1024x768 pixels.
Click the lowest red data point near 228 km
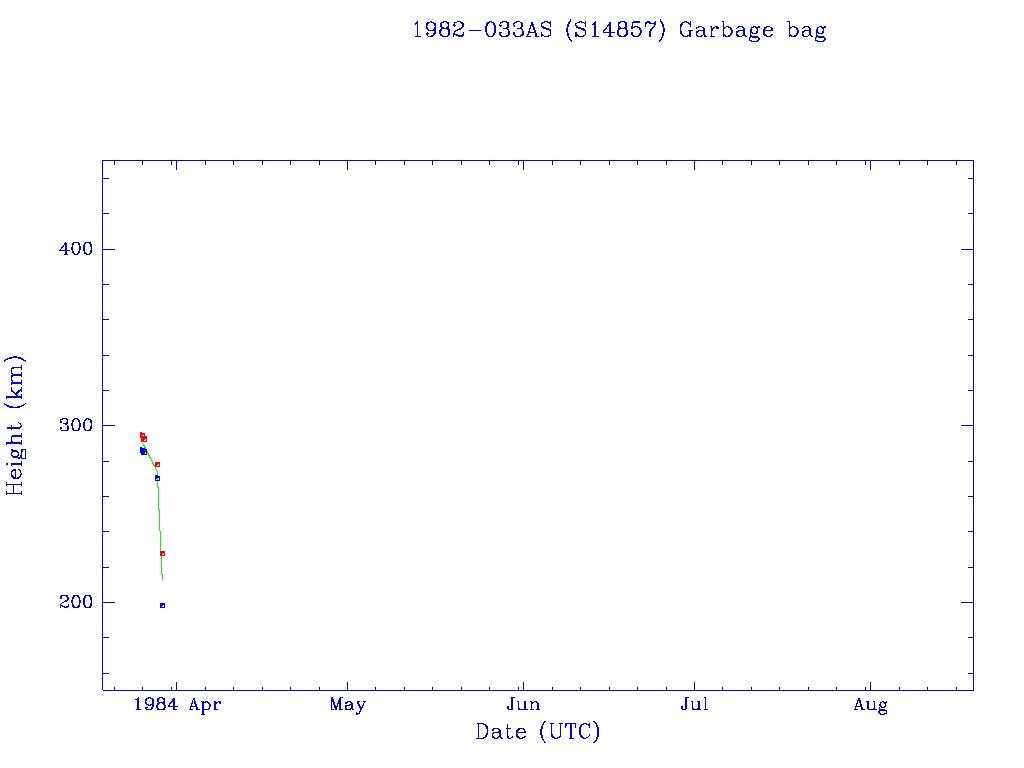coord(162,553)
